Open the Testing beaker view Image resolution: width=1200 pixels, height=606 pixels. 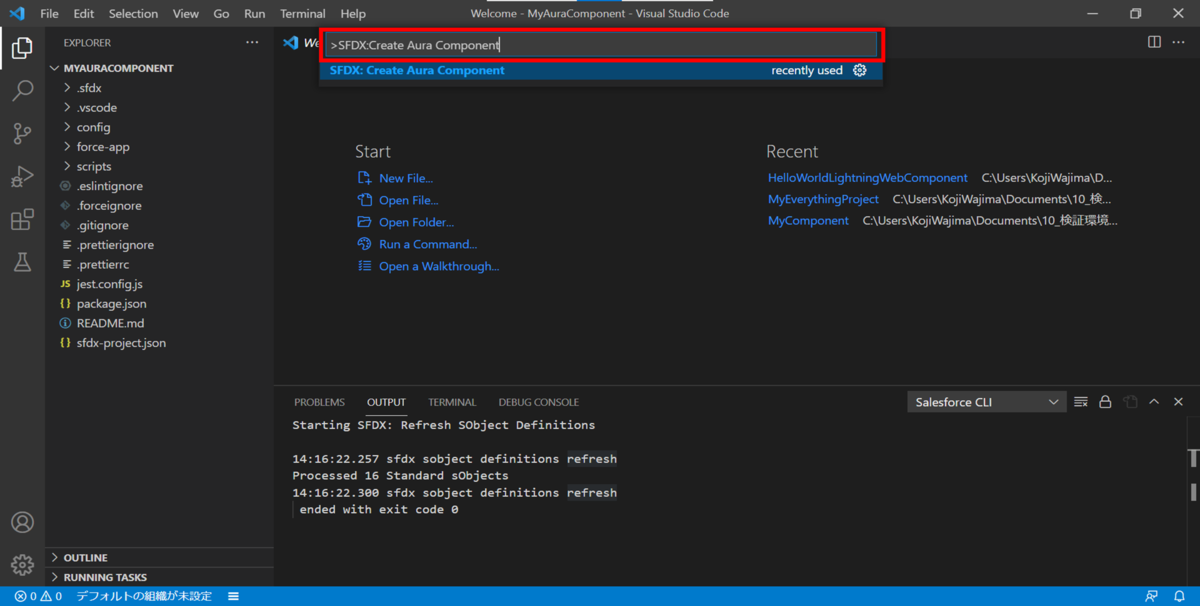[22, 263]
